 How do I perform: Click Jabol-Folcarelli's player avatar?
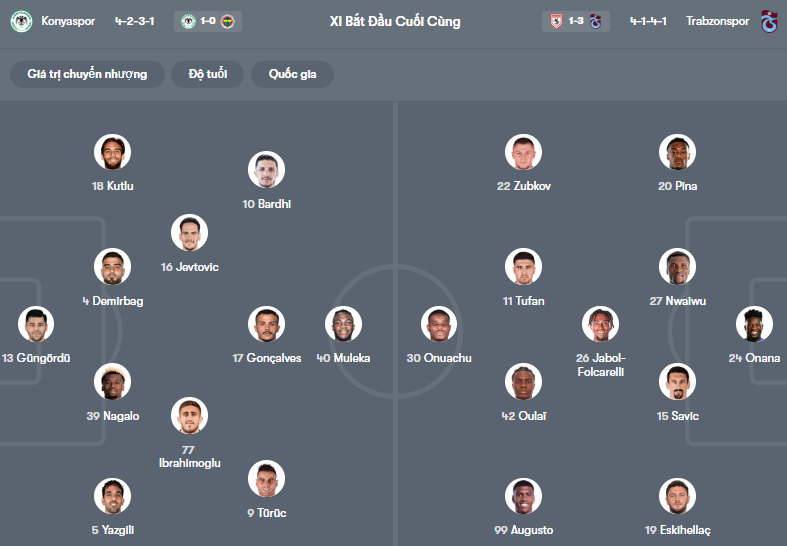600,324
